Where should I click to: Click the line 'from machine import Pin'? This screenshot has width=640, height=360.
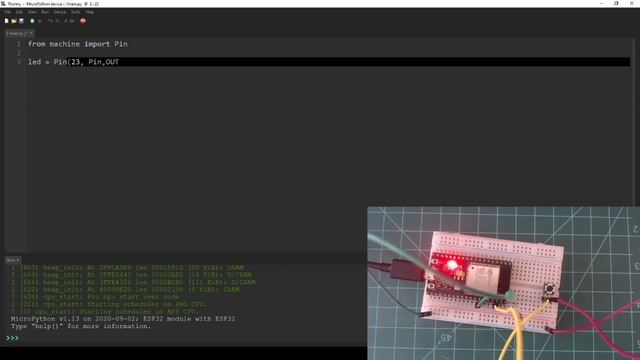pos(78,44)
